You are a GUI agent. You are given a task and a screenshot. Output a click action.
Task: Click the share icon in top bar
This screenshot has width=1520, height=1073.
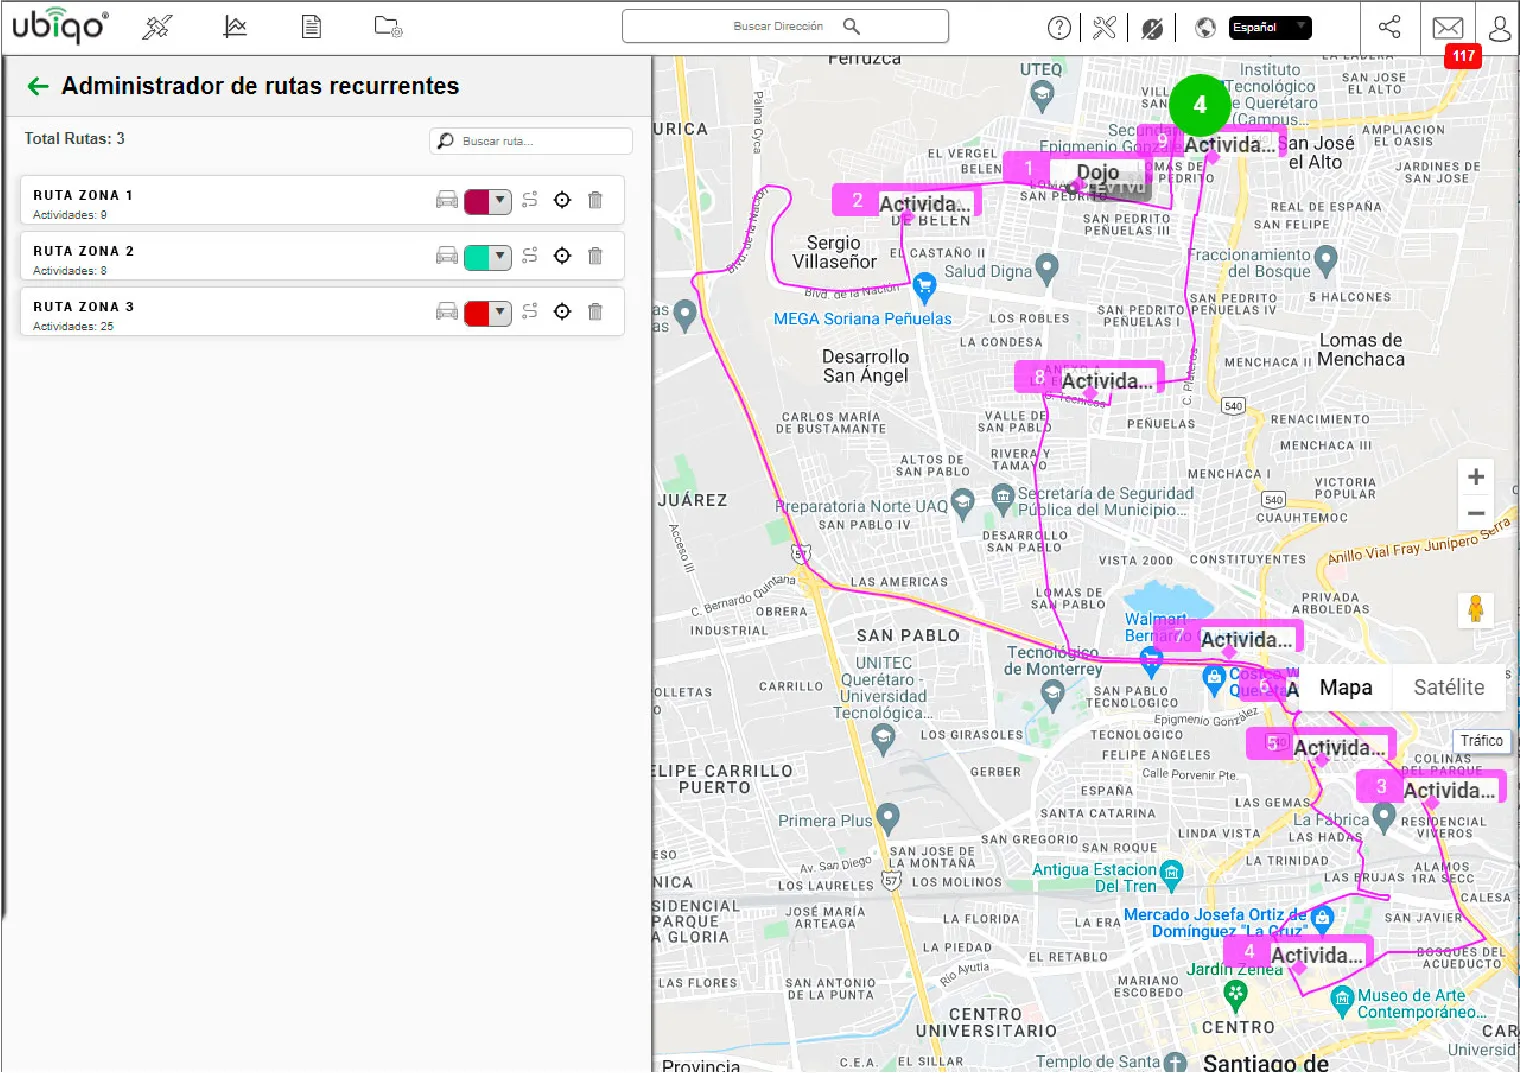(1389, 27)
